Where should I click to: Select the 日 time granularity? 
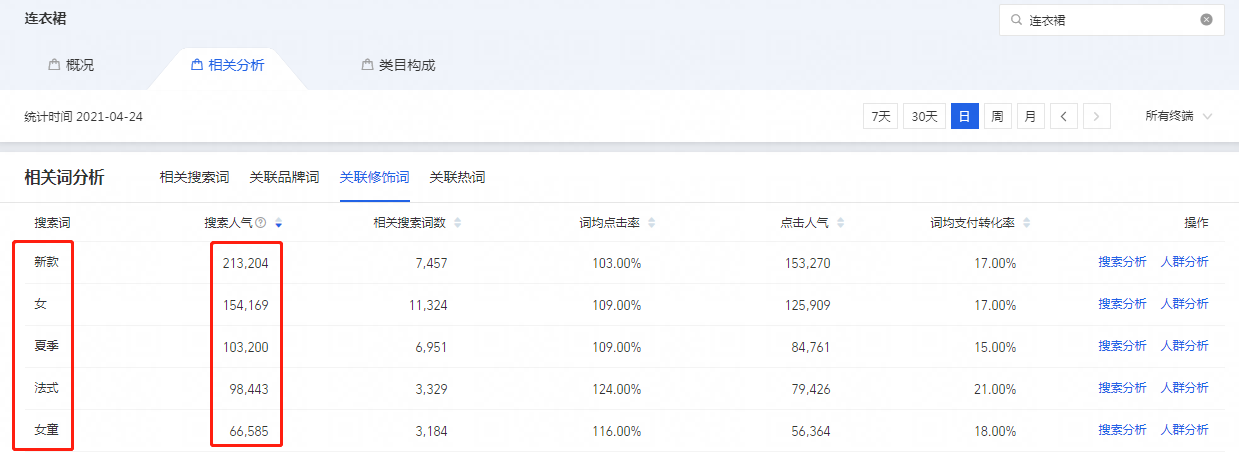(964, 116)
